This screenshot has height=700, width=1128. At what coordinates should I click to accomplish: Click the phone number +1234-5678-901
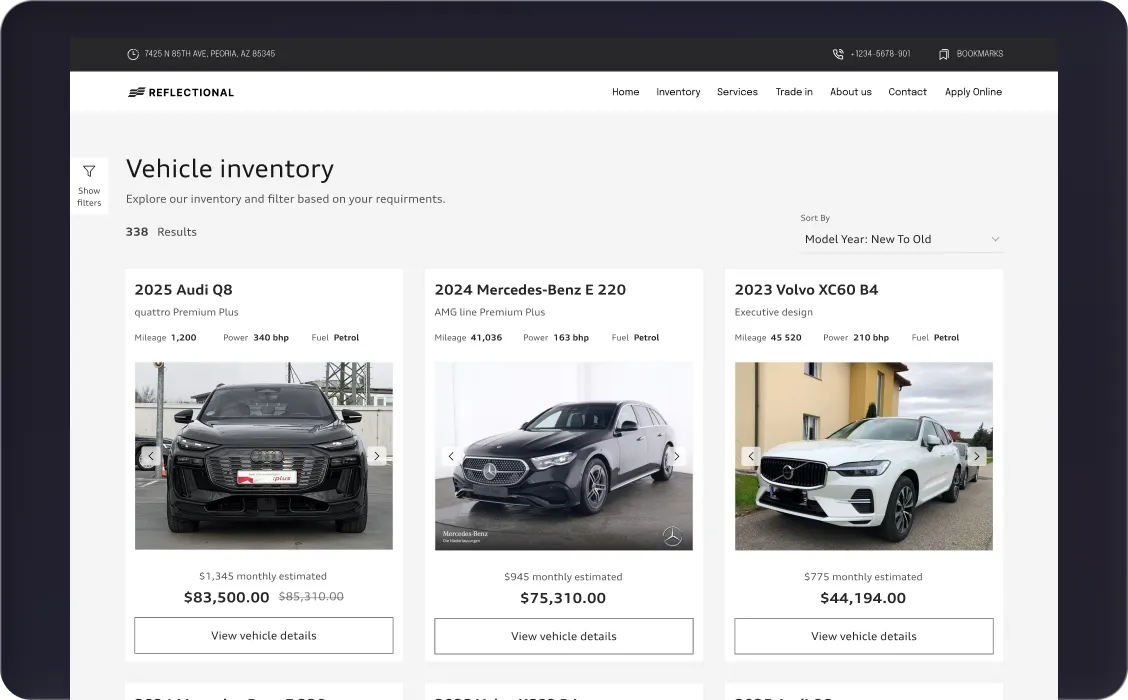(x=880, y=54)
